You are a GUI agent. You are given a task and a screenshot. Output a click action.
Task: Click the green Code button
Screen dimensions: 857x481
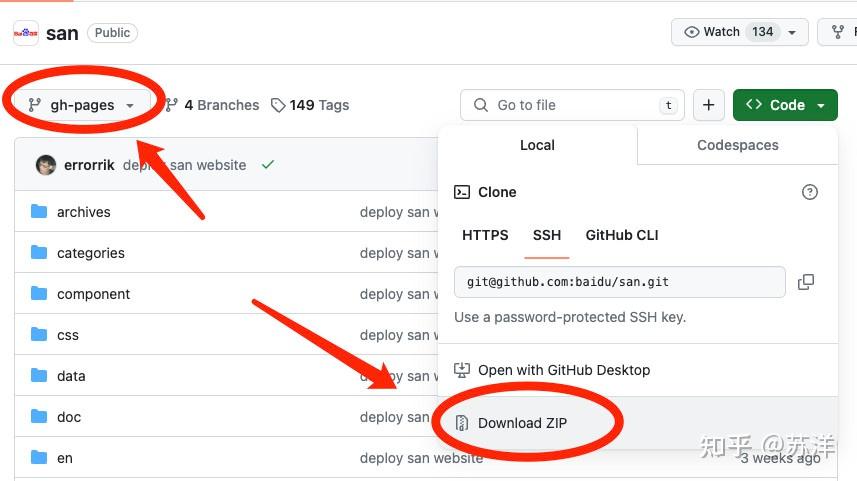(x=785, y=105)
